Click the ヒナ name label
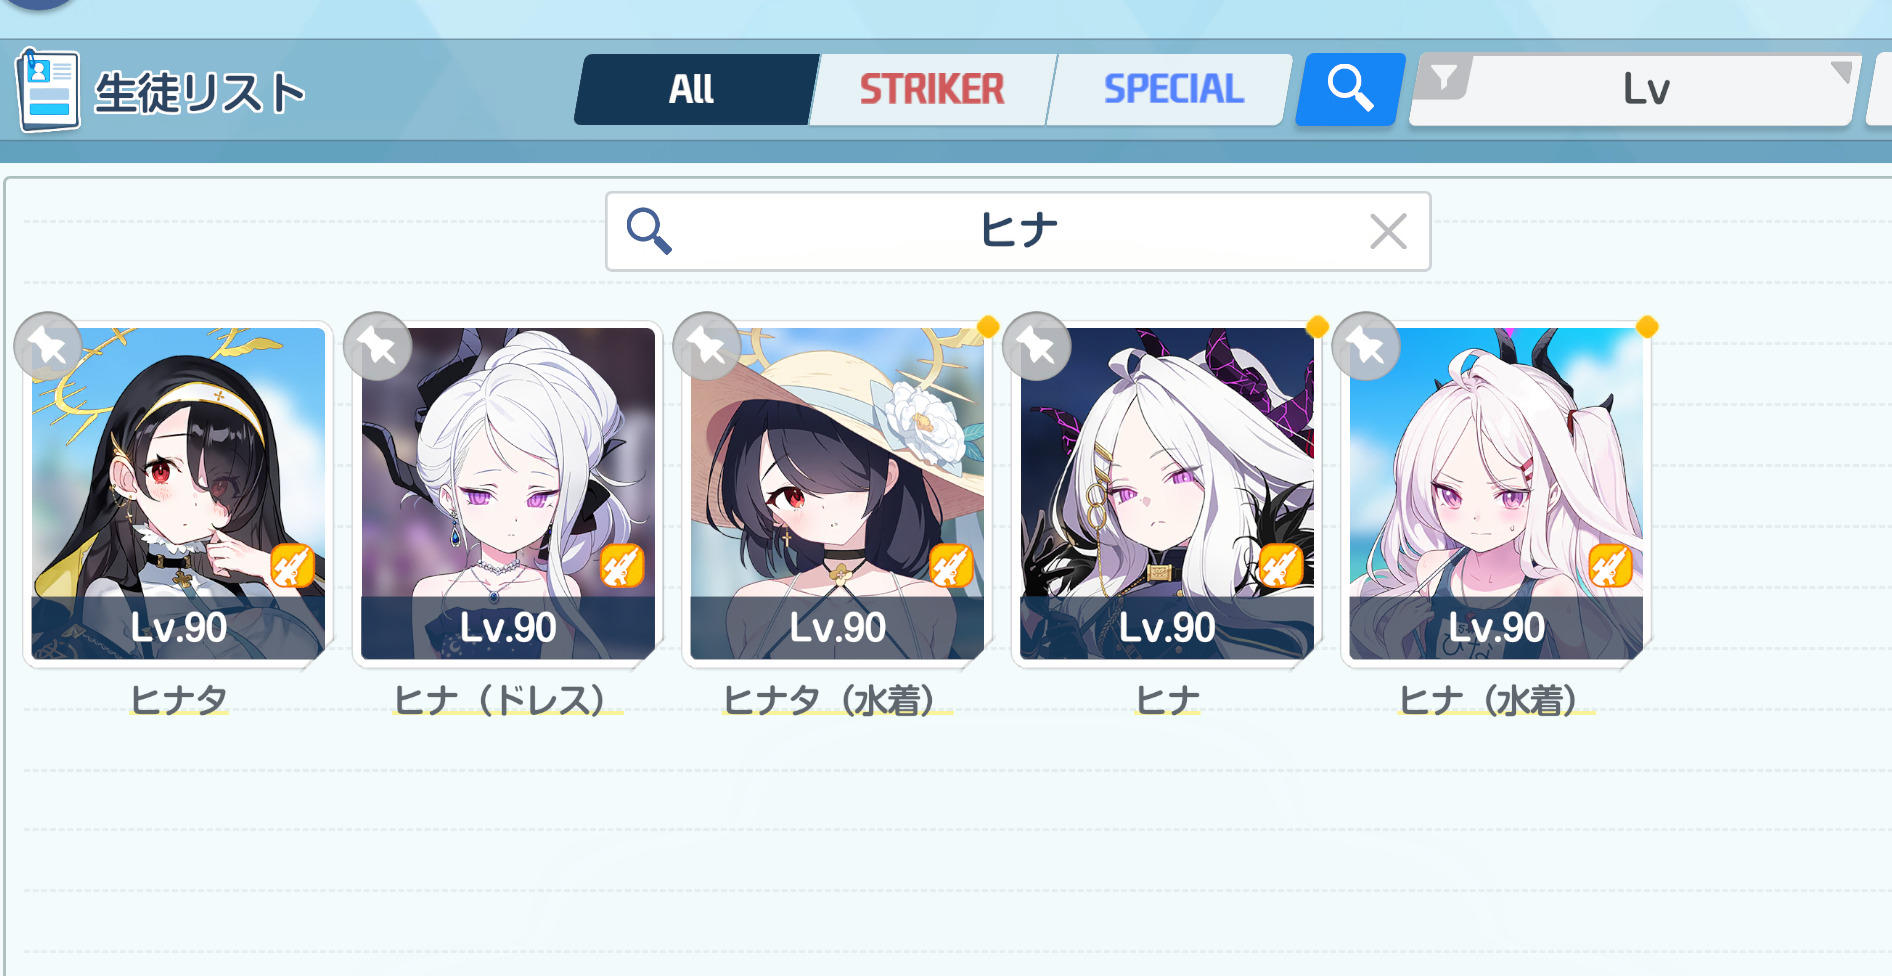Viewport: 1892px width, 976px height. pos(1167,700)
